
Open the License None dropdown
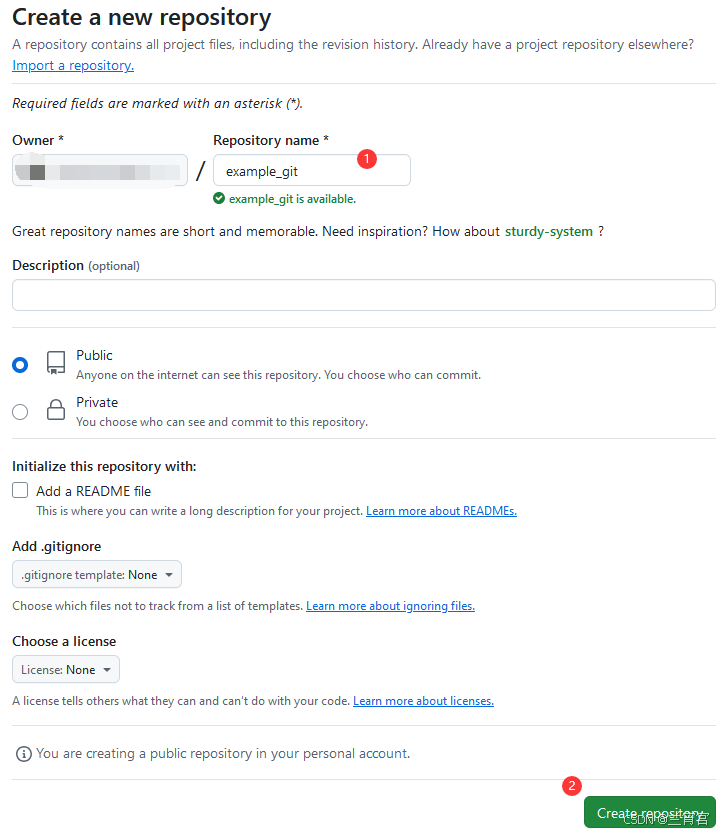coord(66,669)
